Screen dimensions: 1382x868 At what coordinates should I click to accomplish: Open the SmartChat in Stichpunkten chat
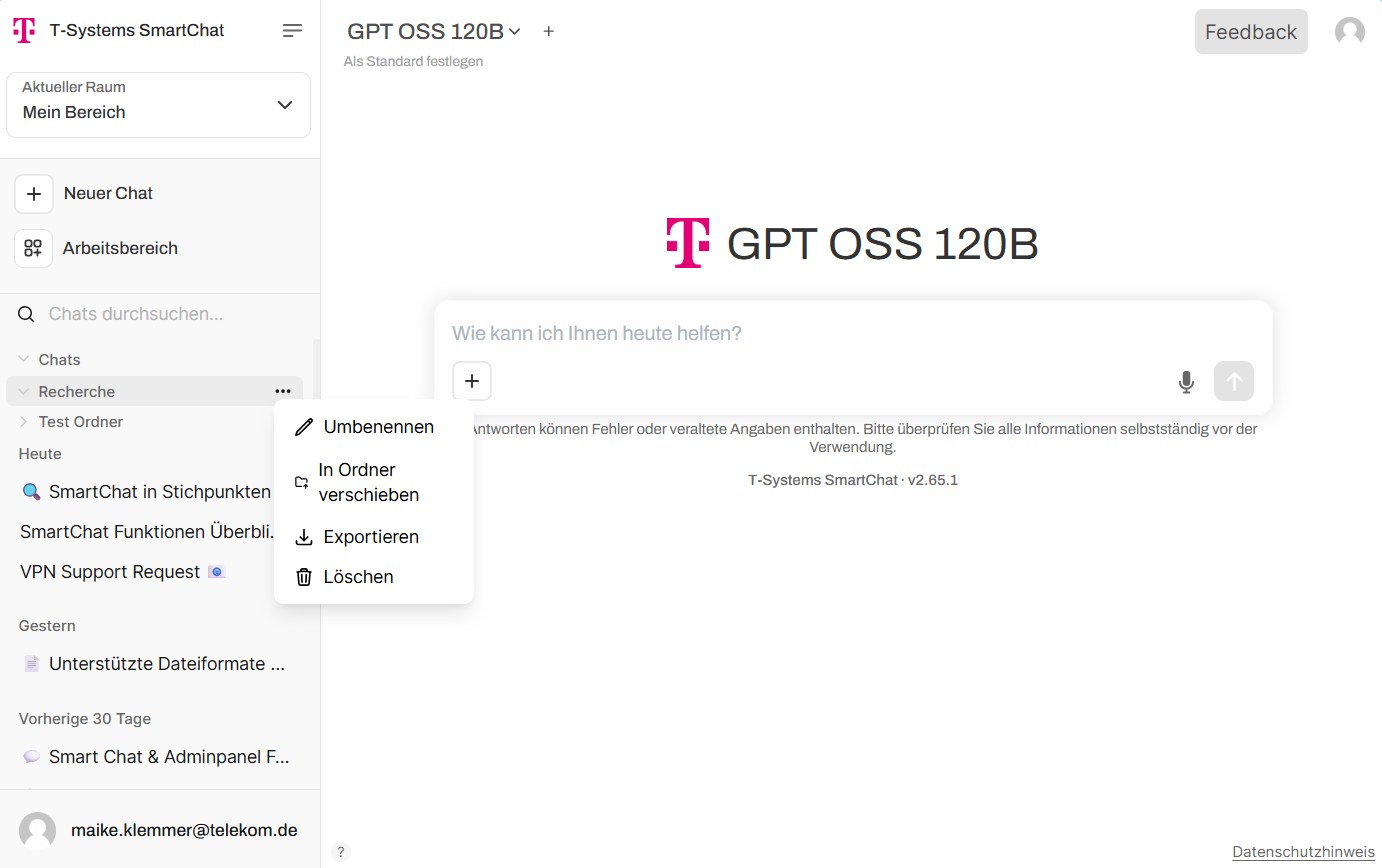coord(146,492)
